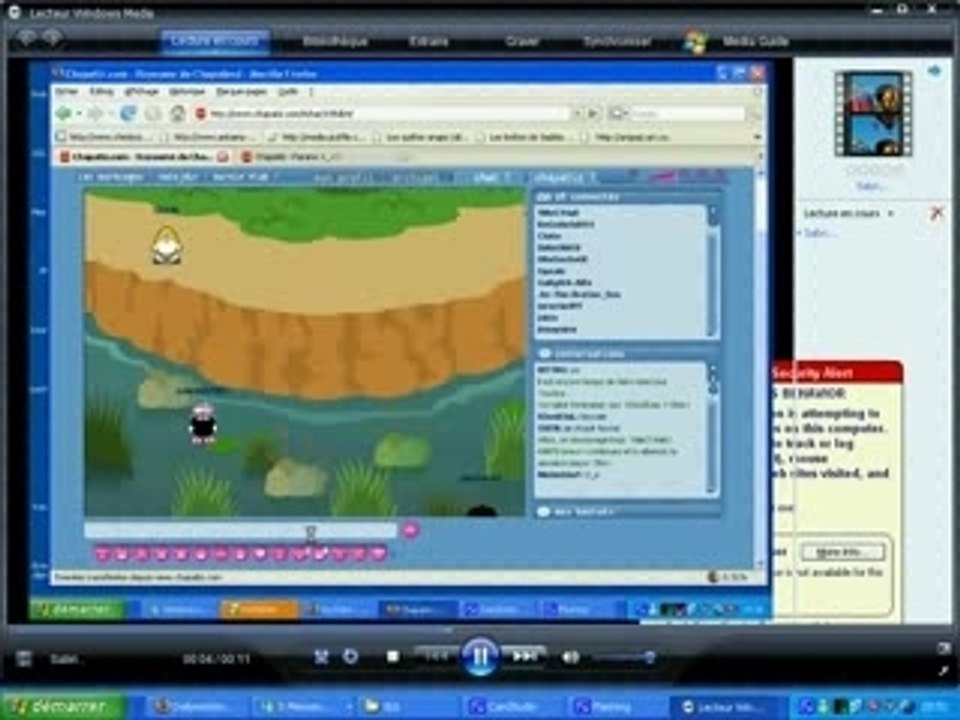
Task: Select the Salon item in the playlist
Action: coord(819,233)
